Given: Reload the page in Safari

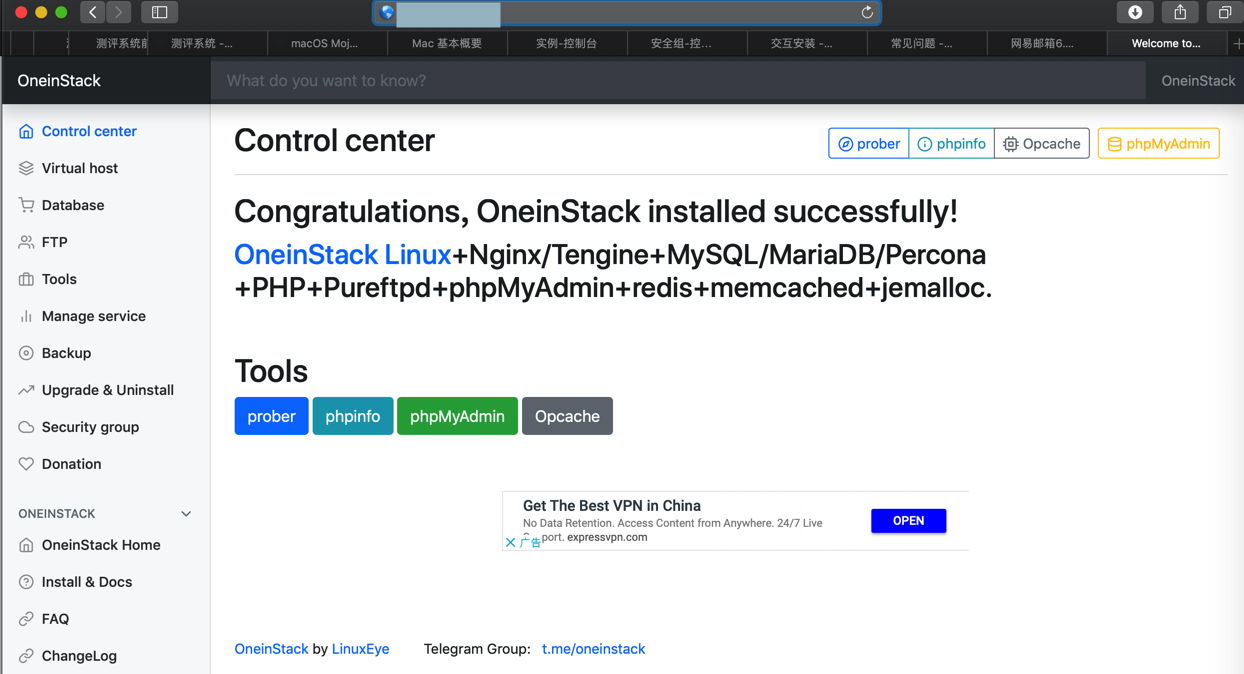Looking at the screenshot, I should (867, 12).
